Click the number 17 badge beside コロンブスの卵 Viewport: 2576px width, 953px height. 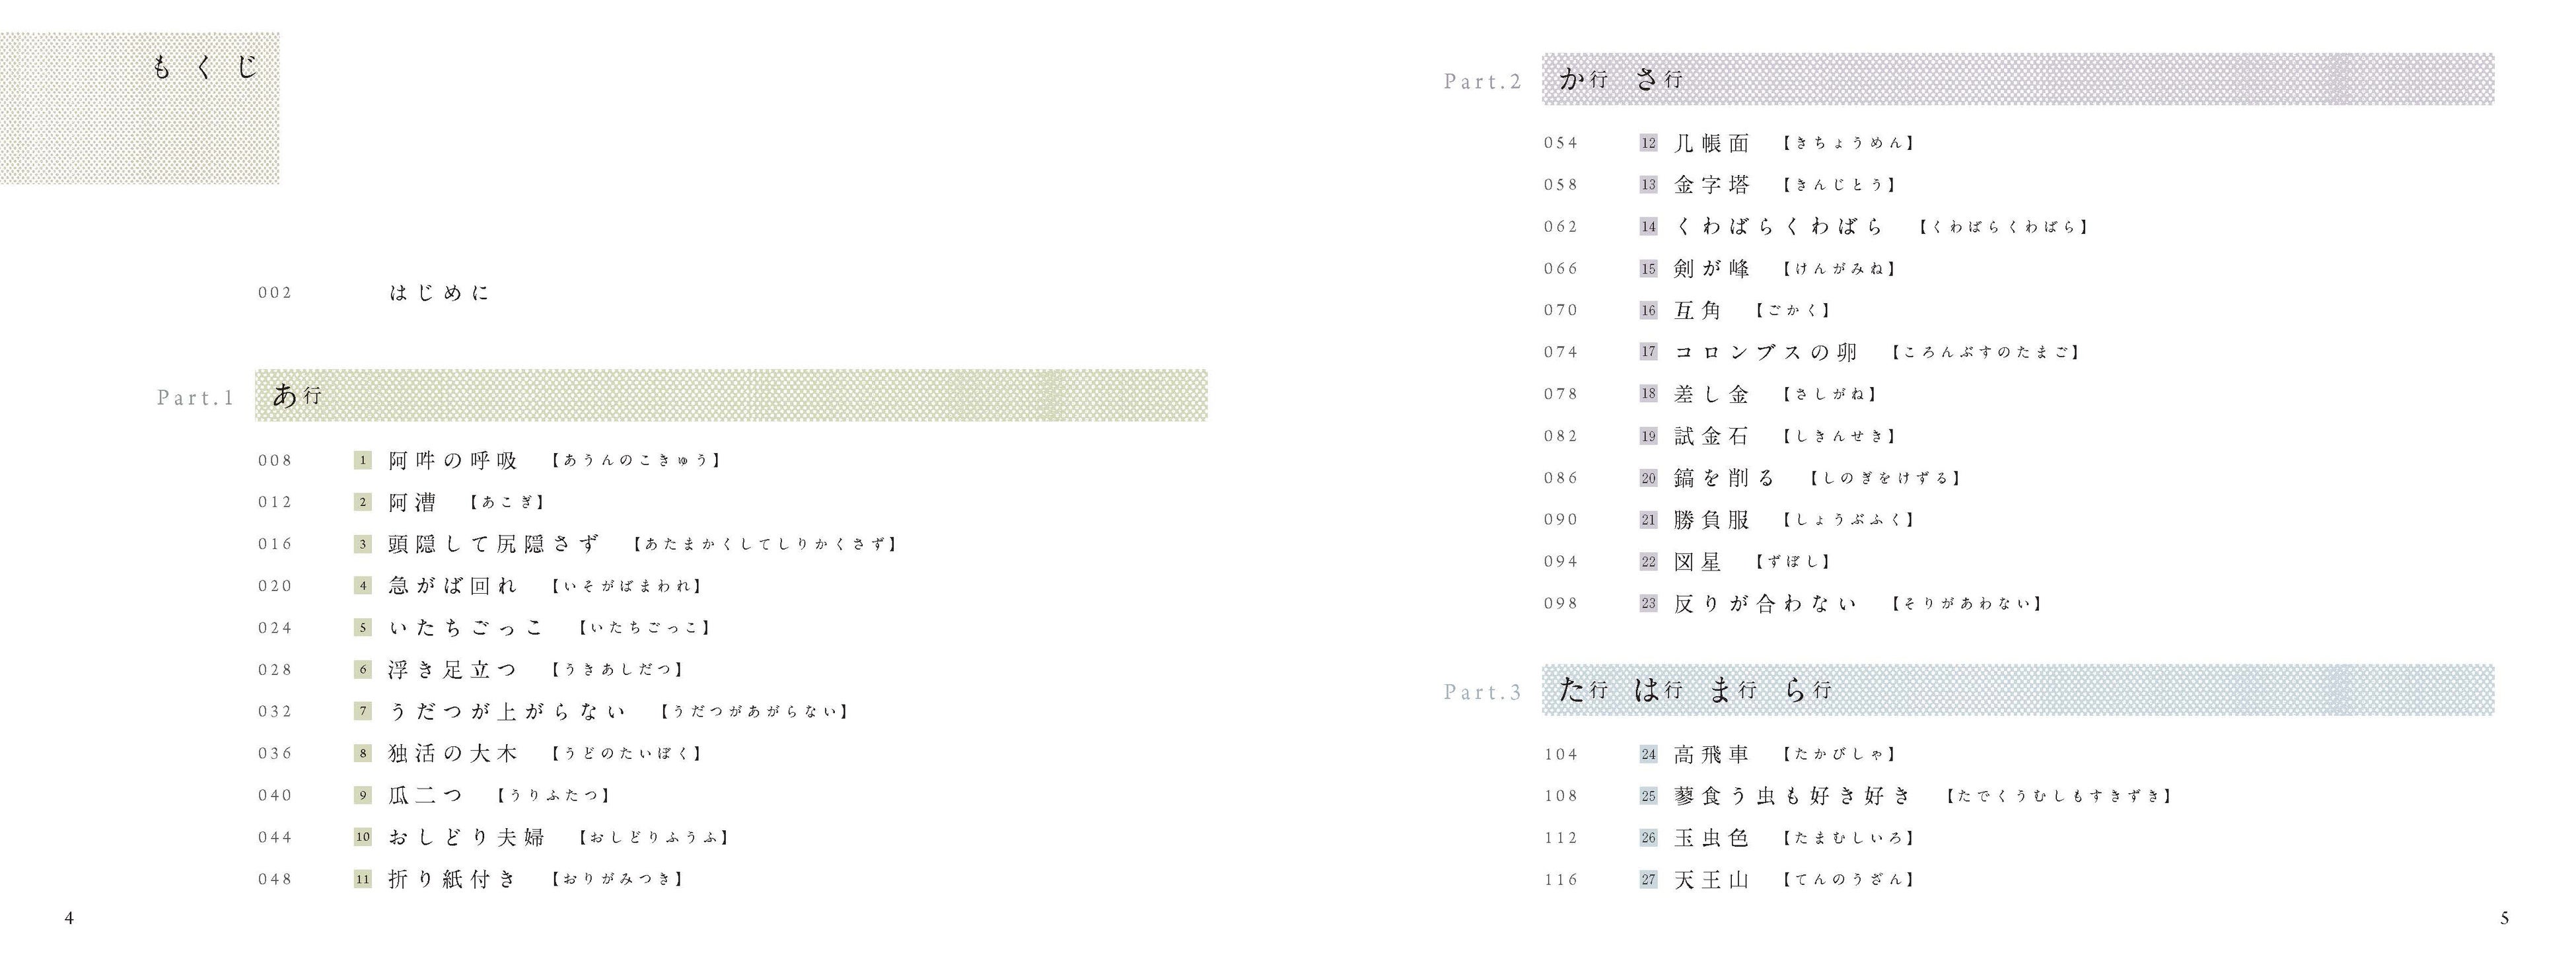tap(1648, 352)
